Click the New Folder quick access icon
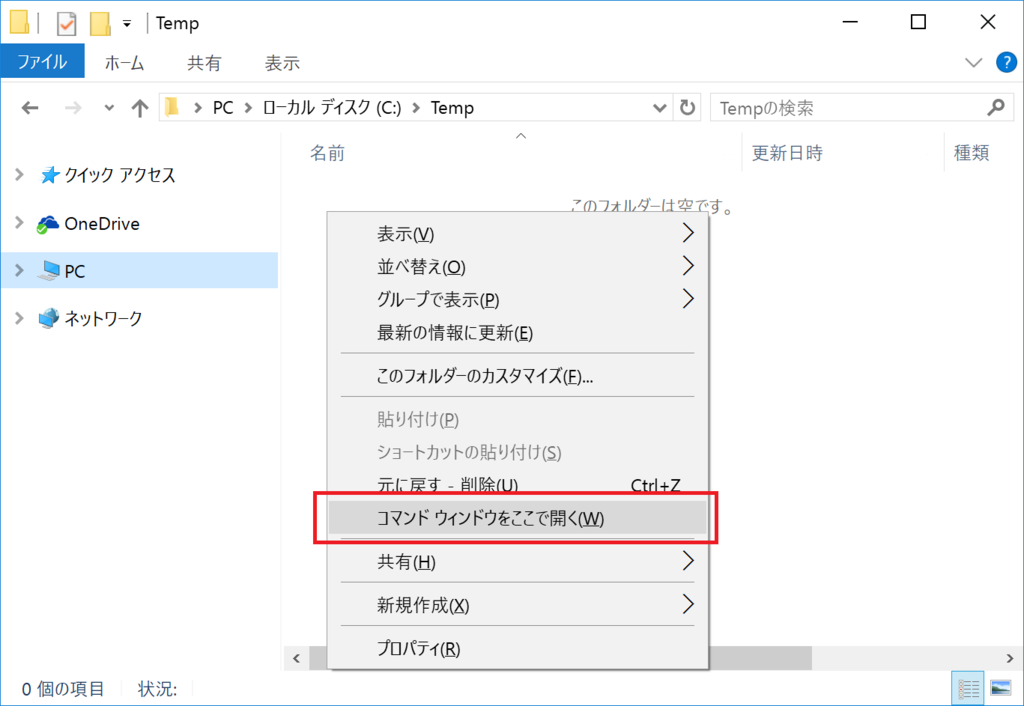The width and height of the screenshot is (1024, 706). (x=100, y=24)
